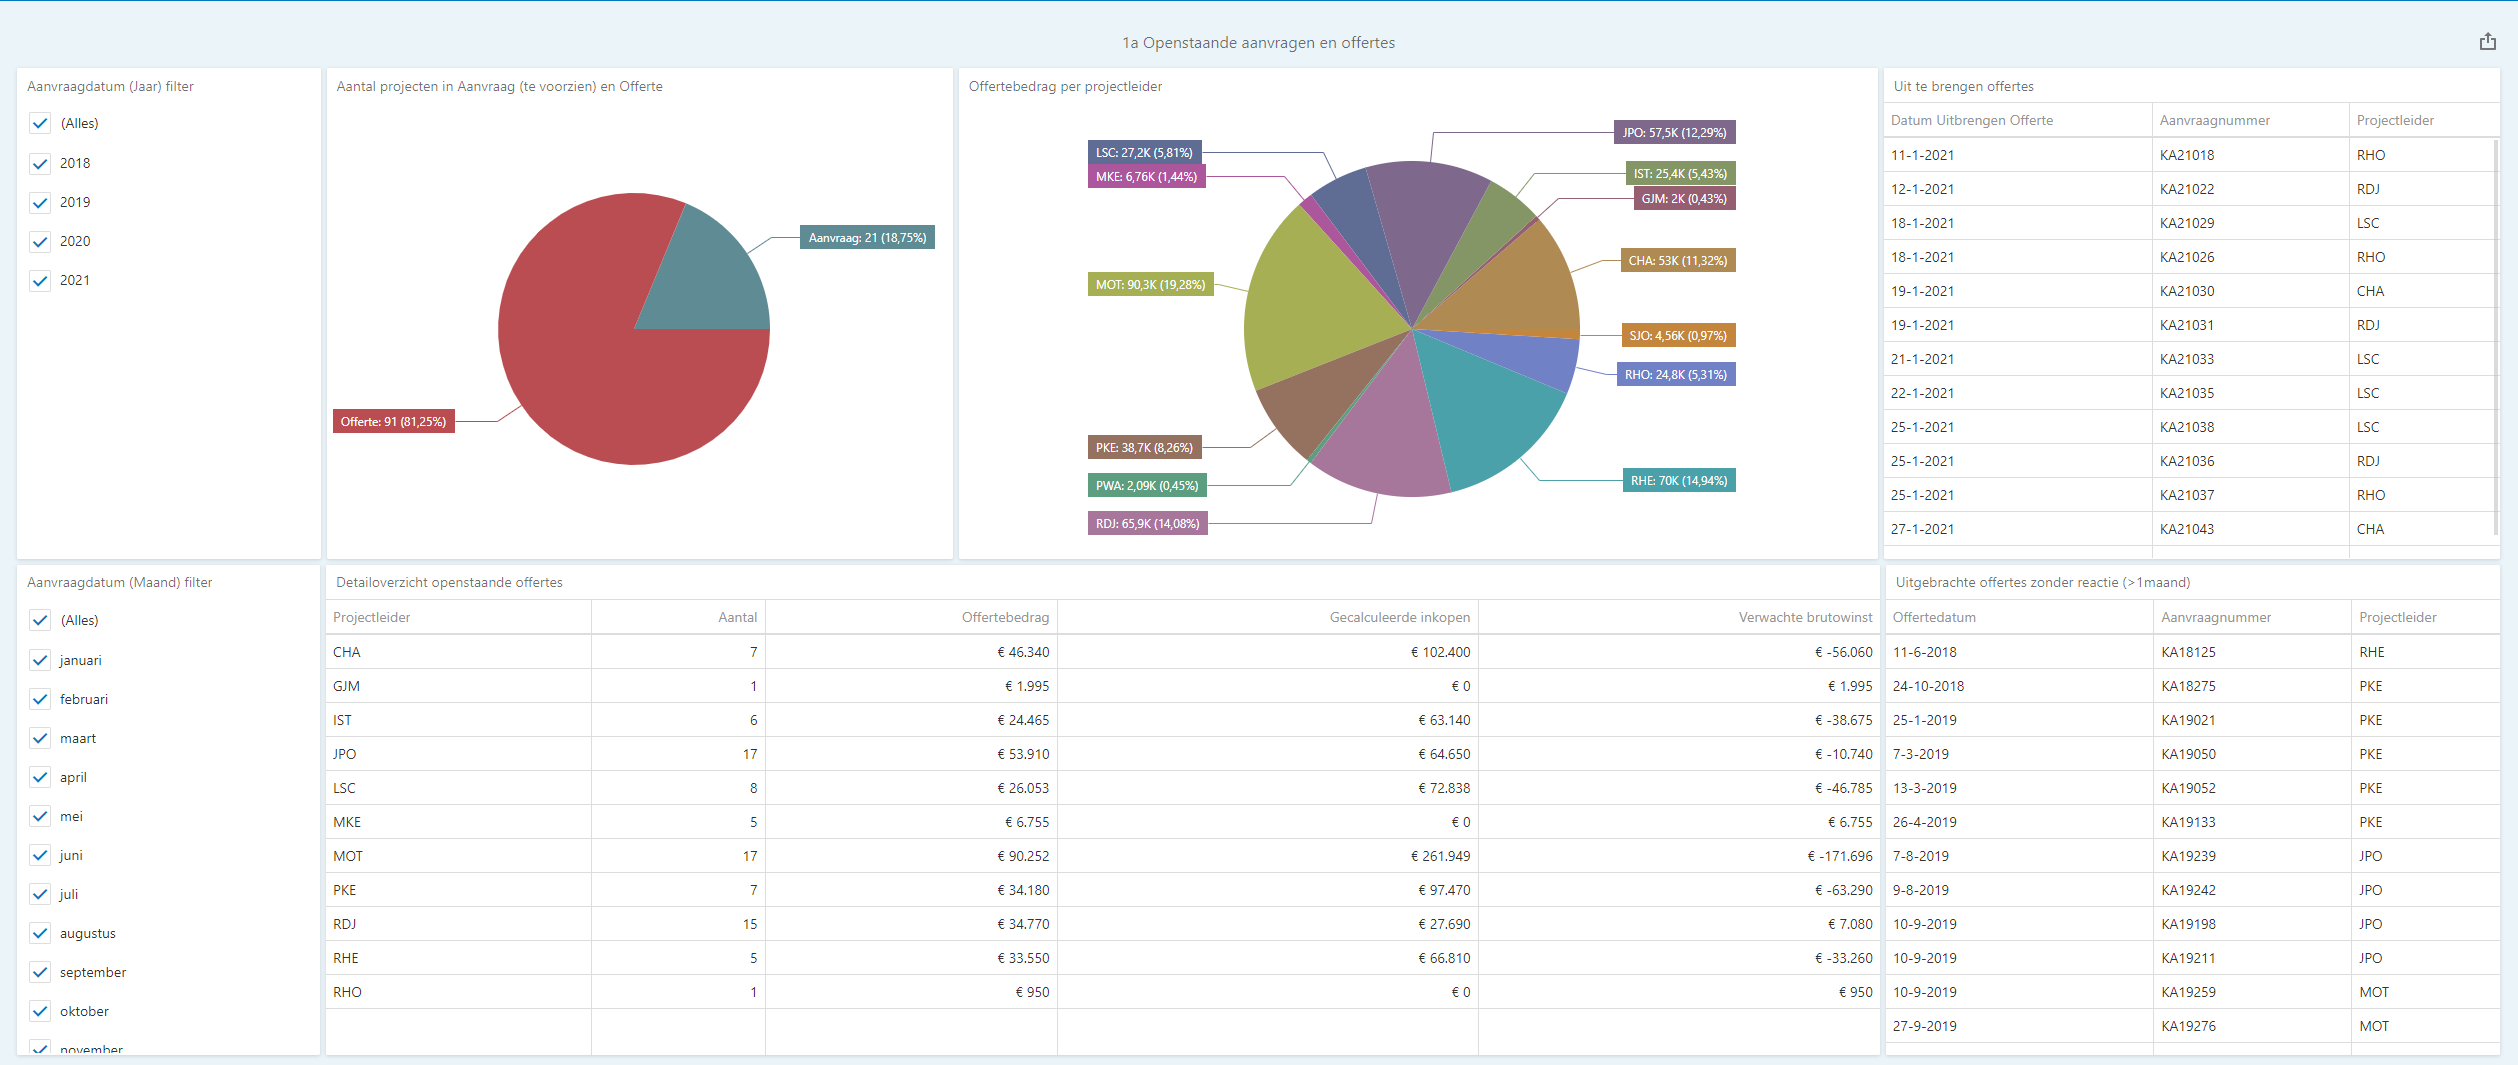Screen dimensions: 2518x1065
Task: Click the Aanvraag: 21 (18,75%) label
Action: 867,238
